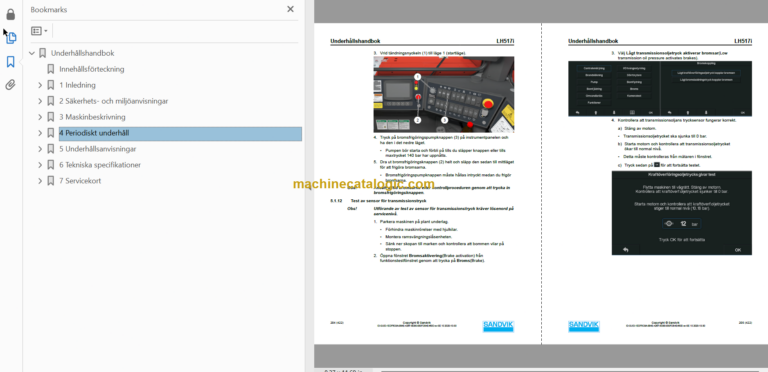The image size is (768, 372).
Task: Click the instrument panel photo on left page
Action: [444, 94]
